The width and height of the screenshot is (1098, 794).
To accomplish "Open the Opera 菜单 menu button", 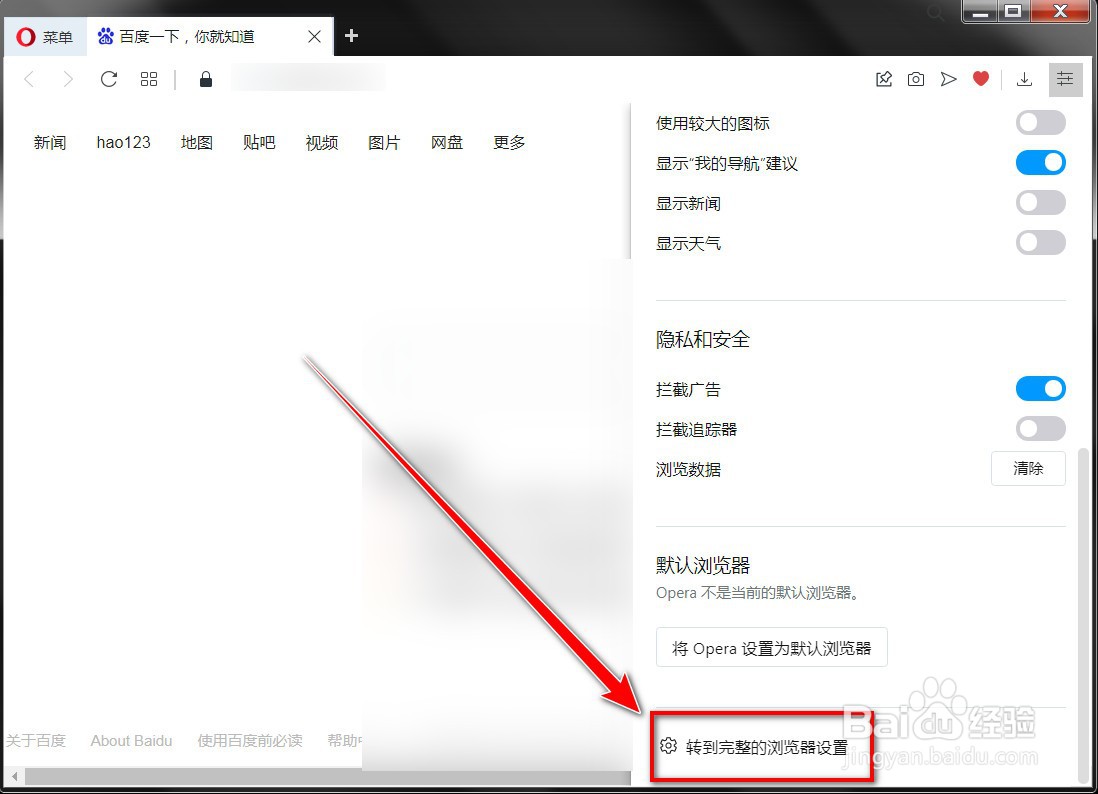I will pyautogui.click(x=45, y=36).
